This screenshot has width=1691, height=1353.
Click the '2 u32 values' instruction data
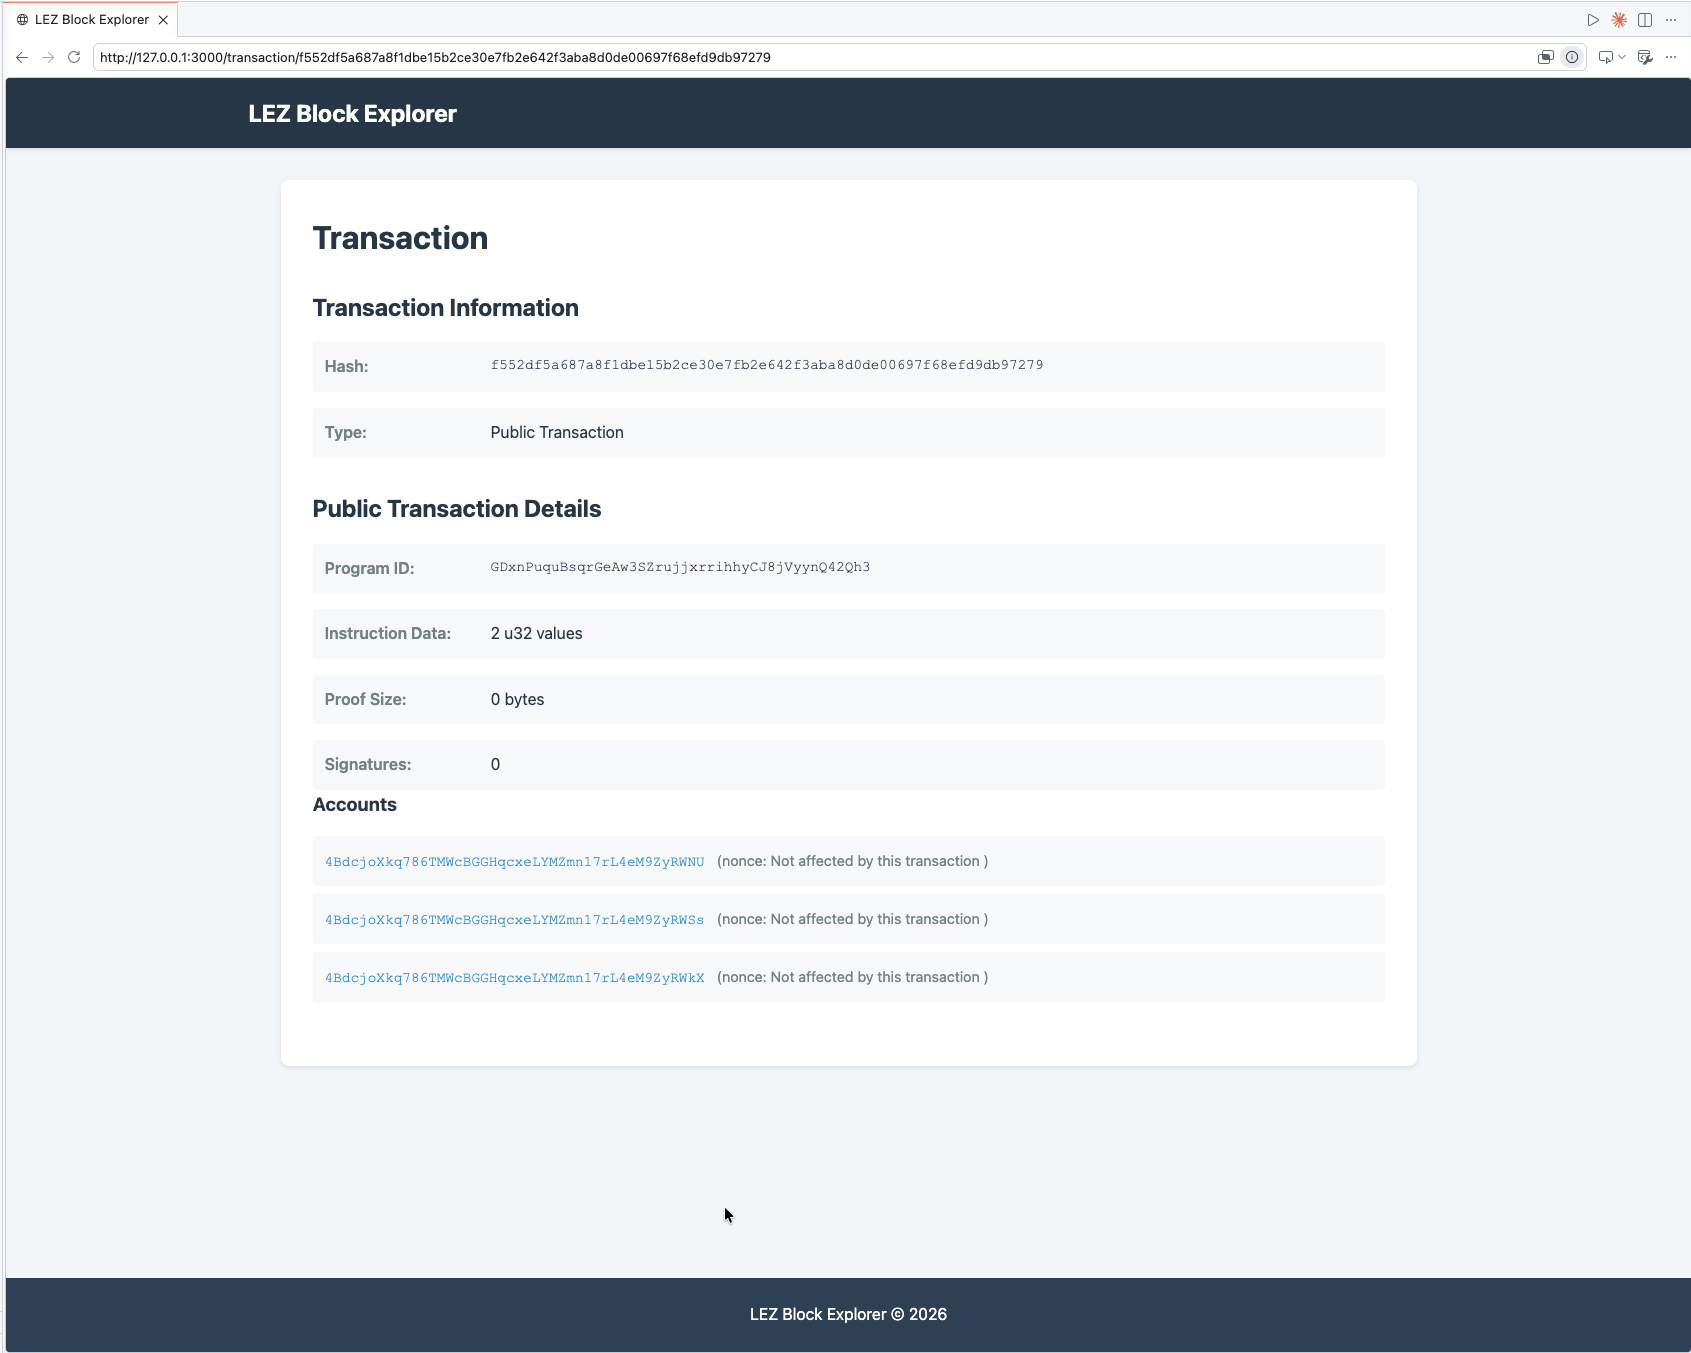(536, 633)
